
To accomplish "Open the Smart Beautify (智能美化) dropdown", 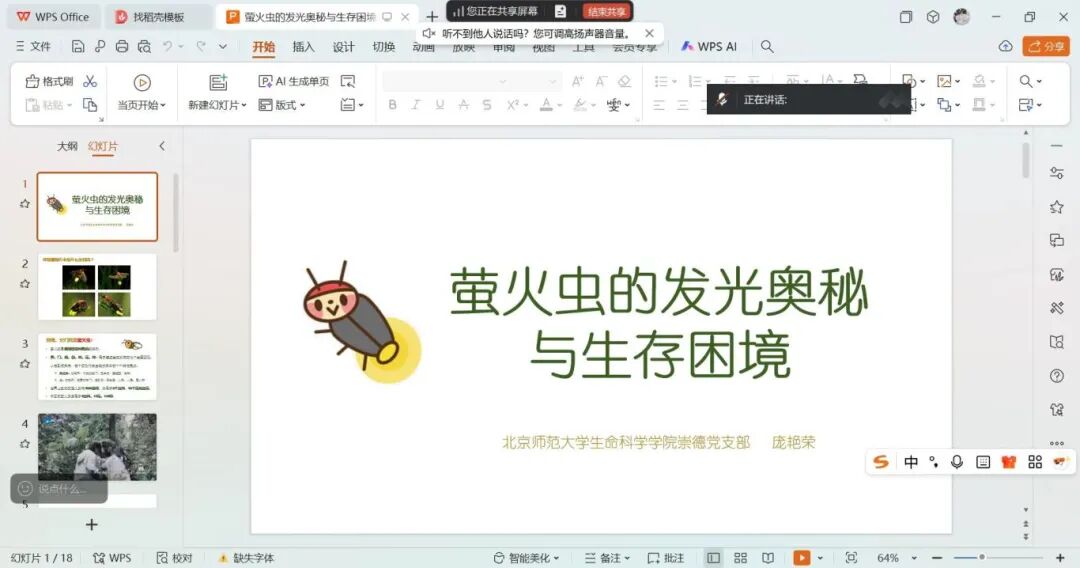I will click(526, 558).
